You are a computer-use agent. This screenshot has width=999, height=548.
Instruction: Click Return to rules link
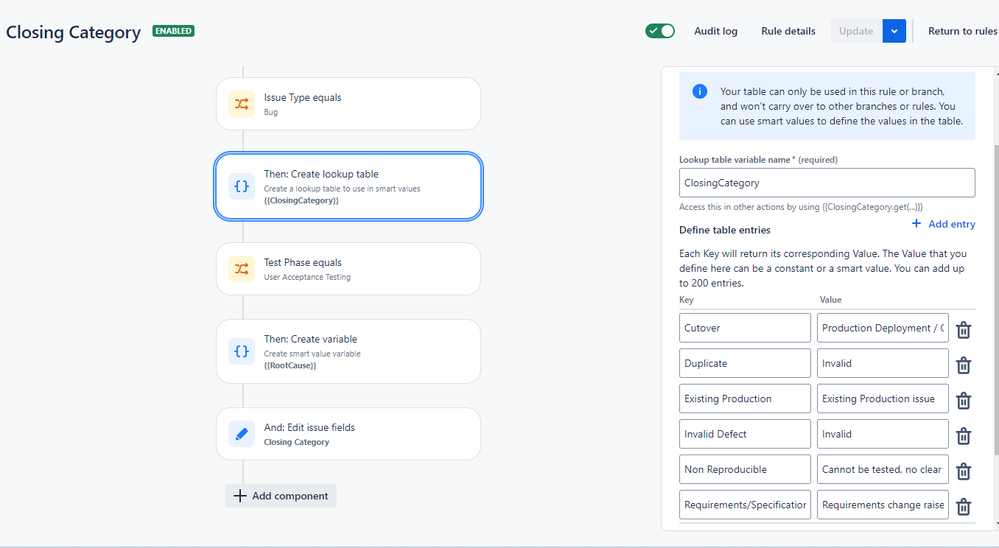coord(963,31)
